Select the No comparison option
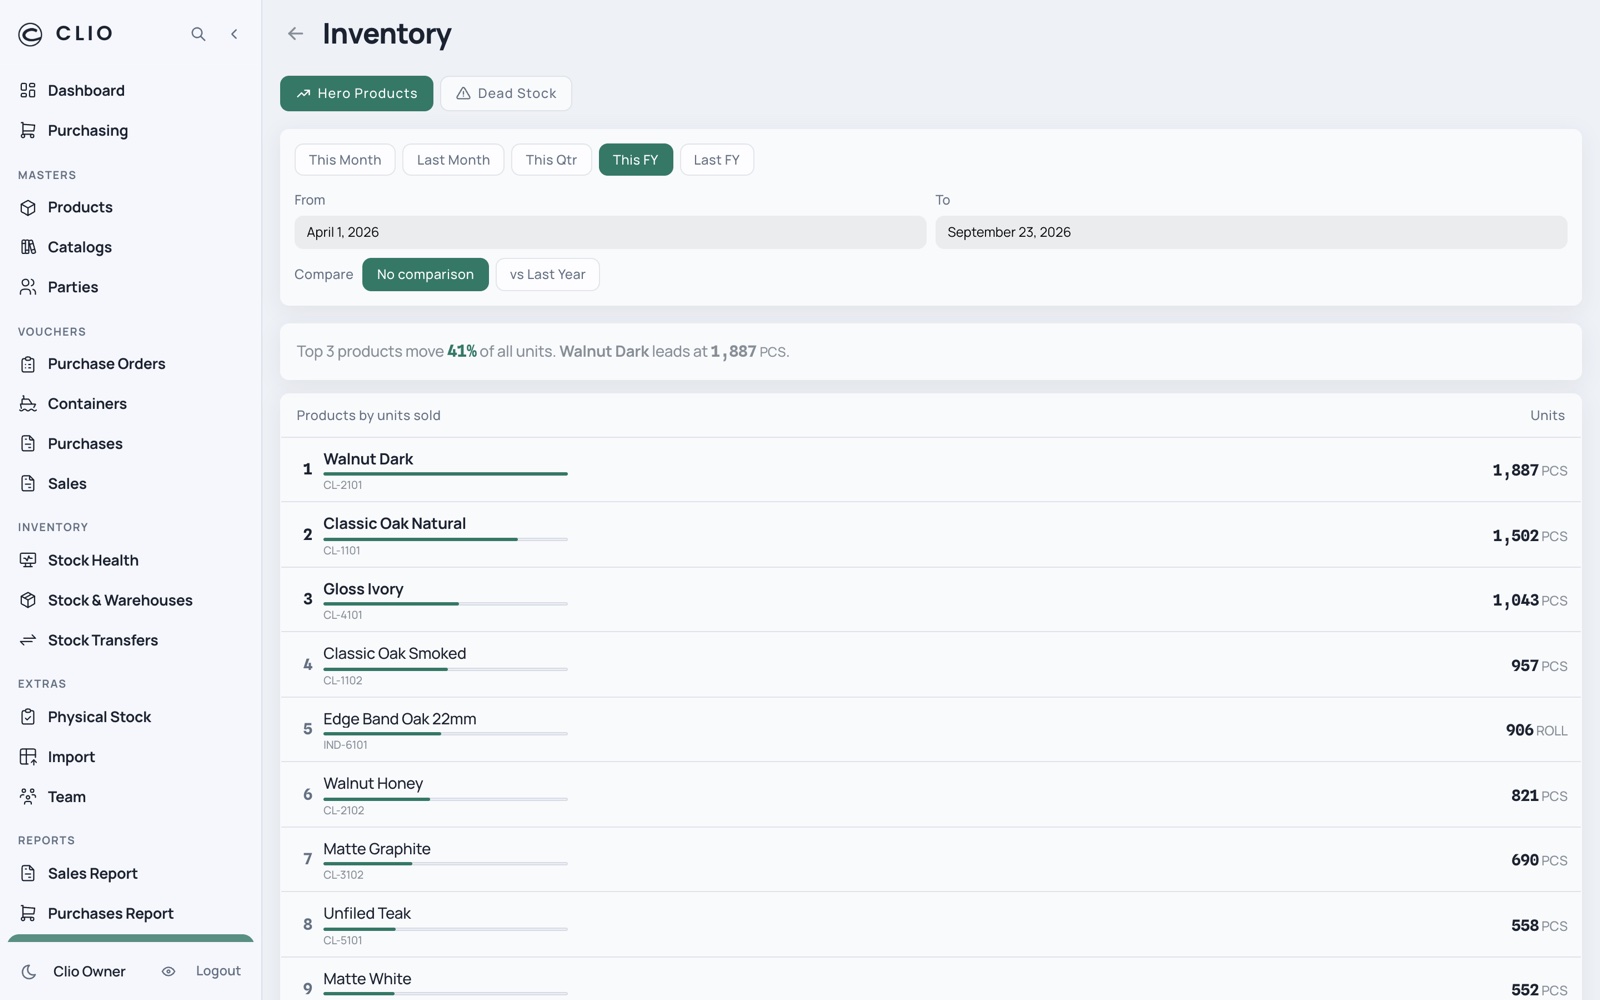This screenshot has width=1600, height=1000. point(425,275)
